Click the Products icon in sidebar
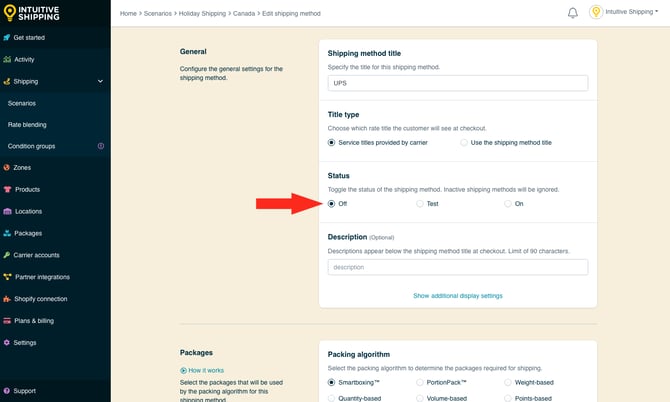Image resolution: width=670 pixels, height=402 pixels. (7, 189)
